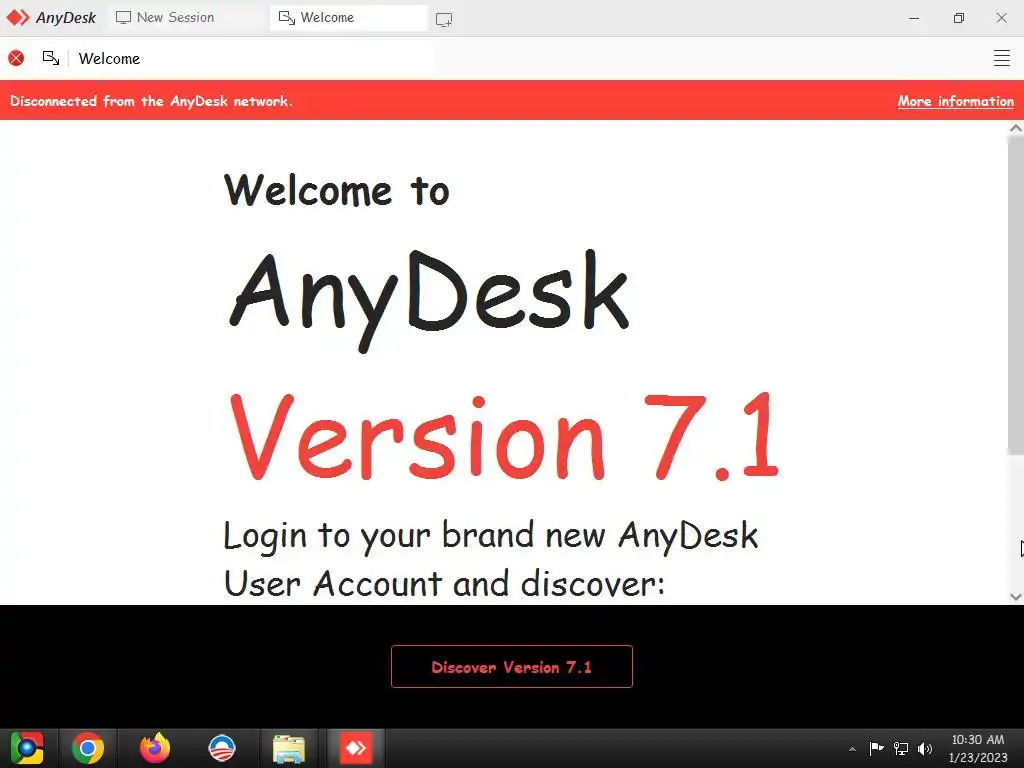
Task: Restore down the AnyDesk window
Action: (958, 18)
